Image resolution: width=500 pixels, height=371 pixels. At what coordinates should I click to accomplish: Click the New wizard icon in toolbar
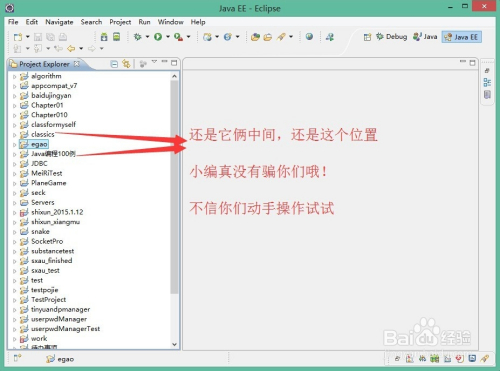tap(18, 37)
